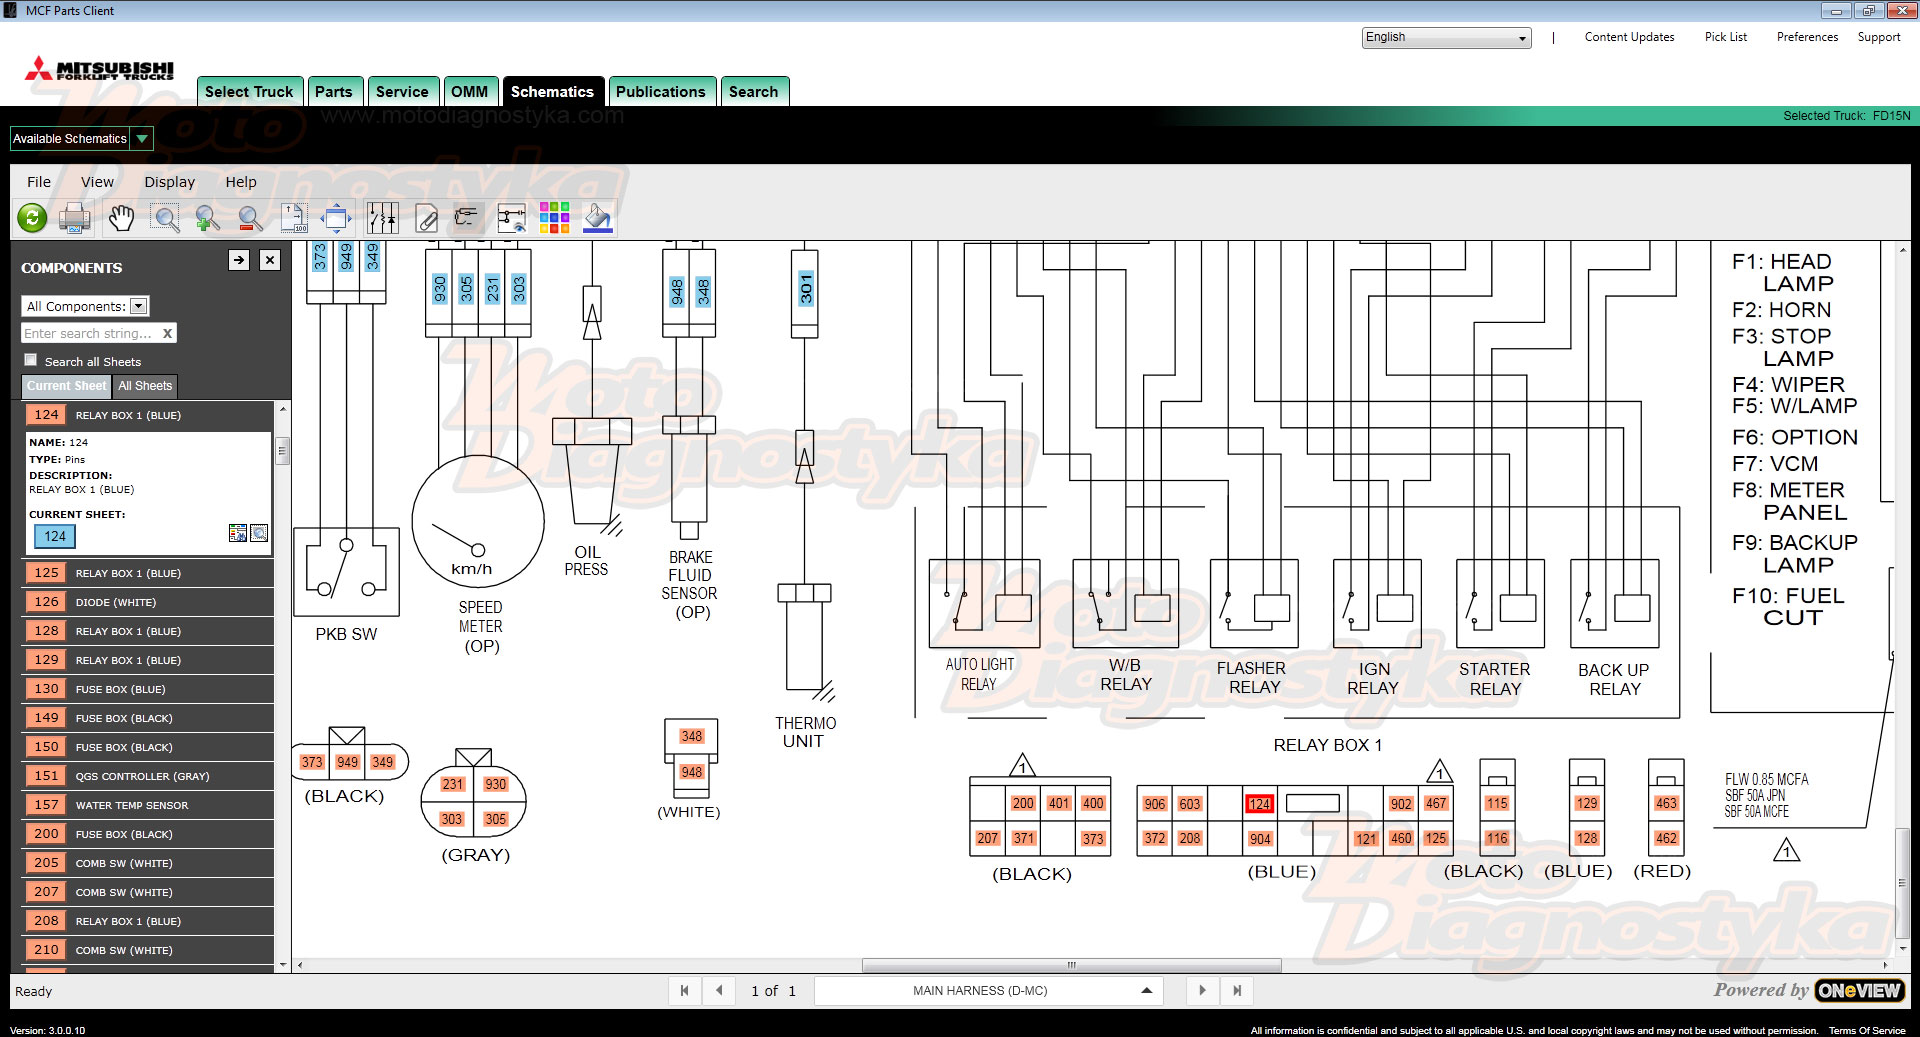Click the zoom in magnifier icon
This screenshot has width=1920, height=1037.
[x=208, y=217]
